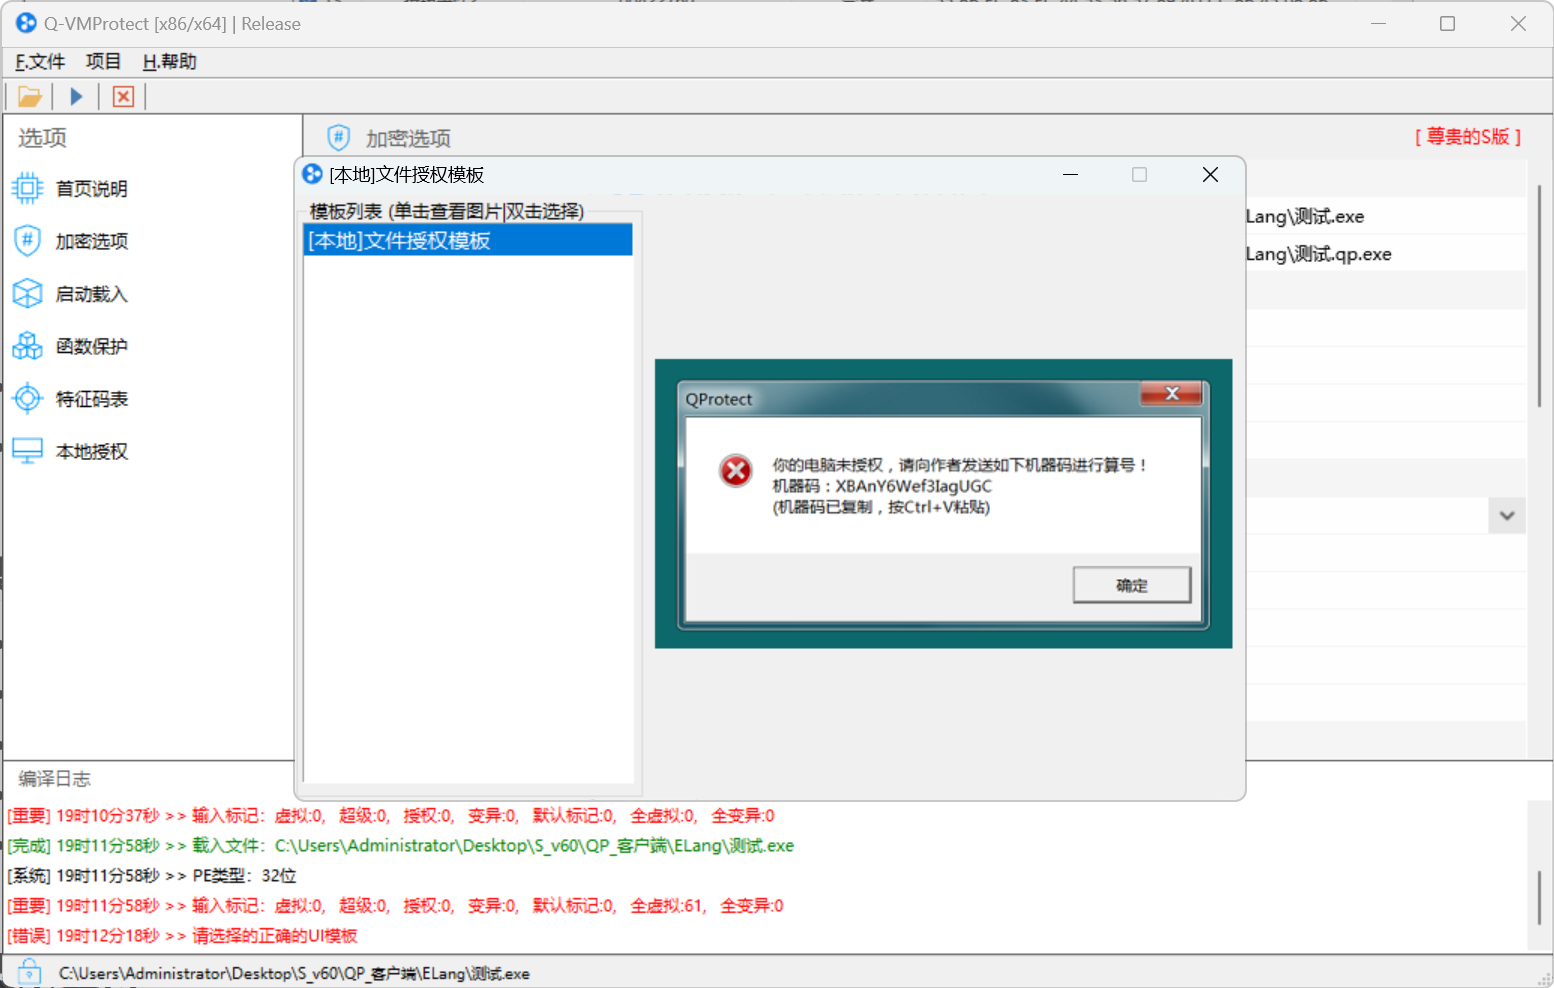This screenshot has width=1554, height=988.
Task: Open the 项目 menu
Action: (x=103, y=61)
